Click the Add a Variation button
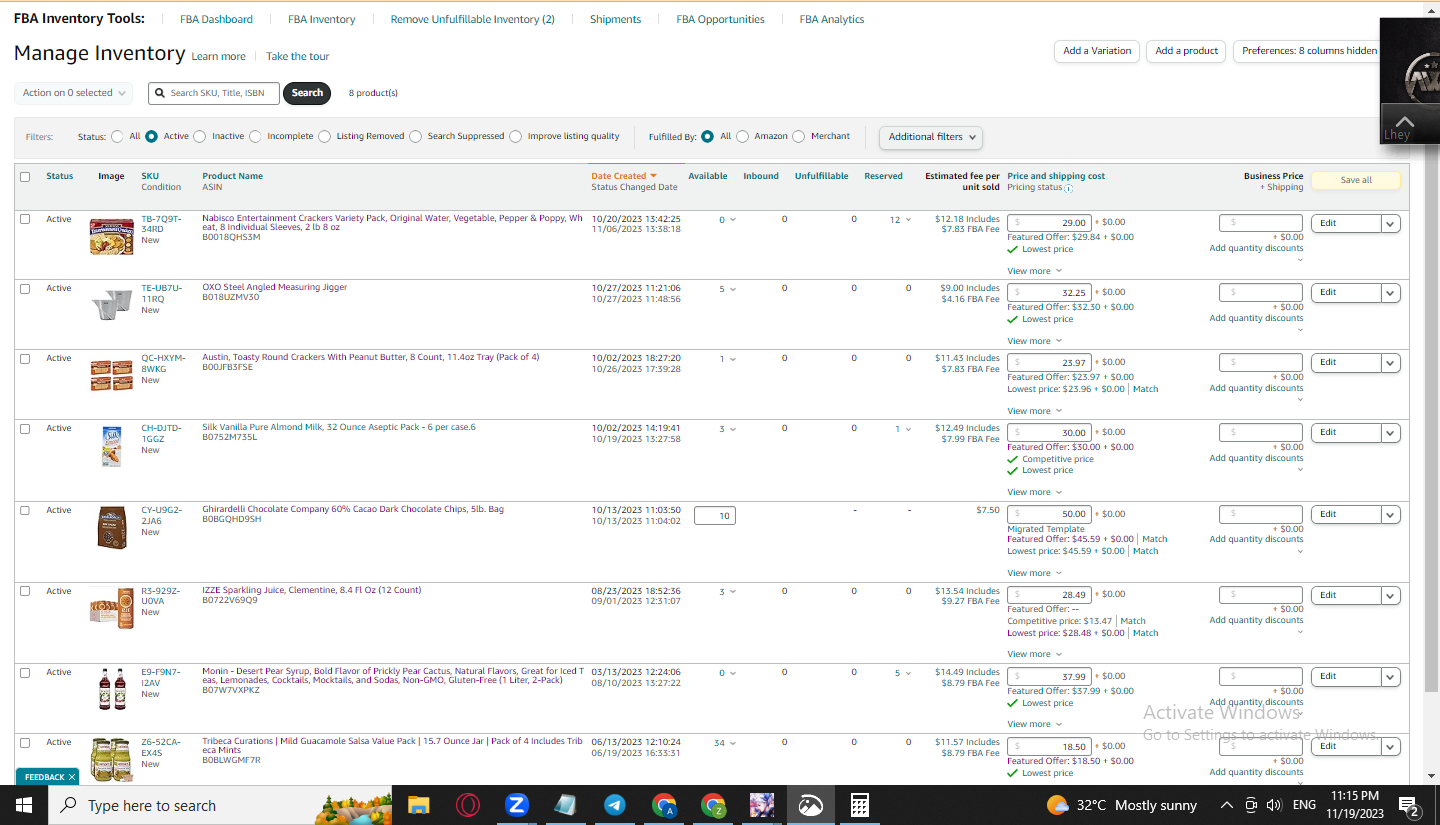Image resolution: width=1440 pixels, height=825 pixels. [x=1097, y=51]
